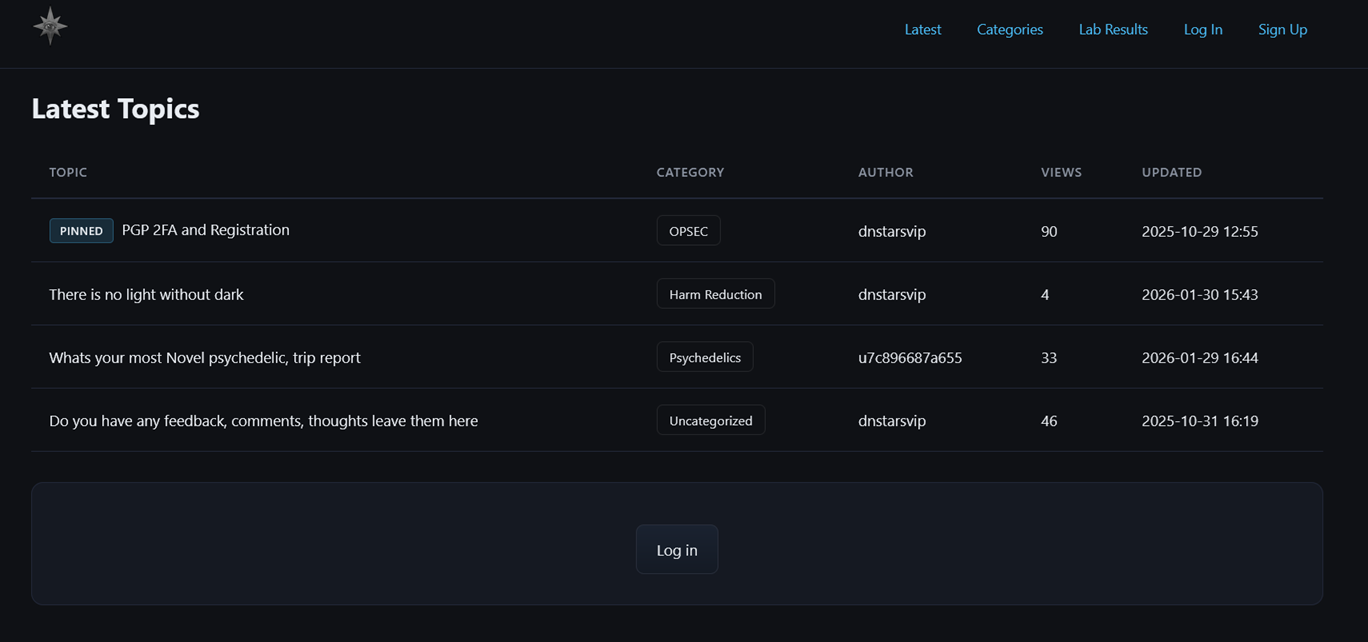This screenshot has width=1368, height=642.
Task: Click the Log In link in the navbar
Action: click(x=1202, y=29)
